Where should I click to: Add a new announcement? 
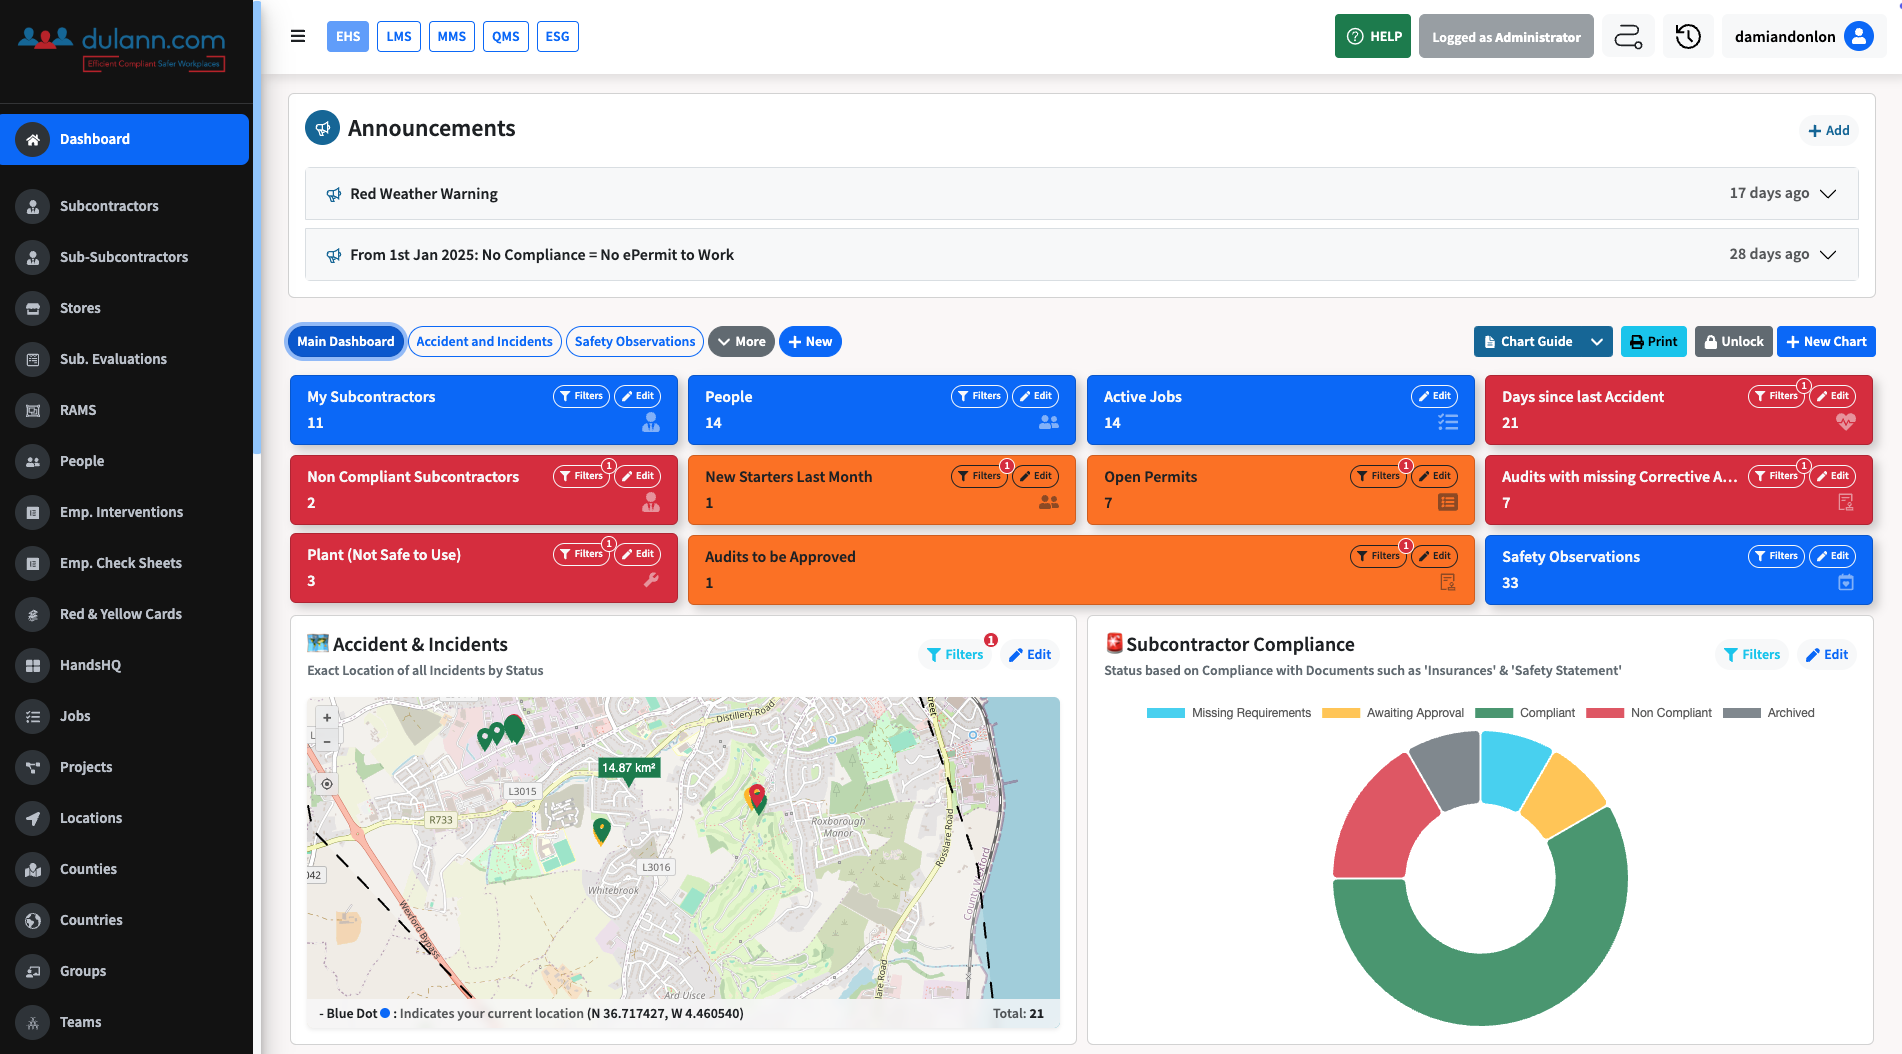[x=1829, y=130]
